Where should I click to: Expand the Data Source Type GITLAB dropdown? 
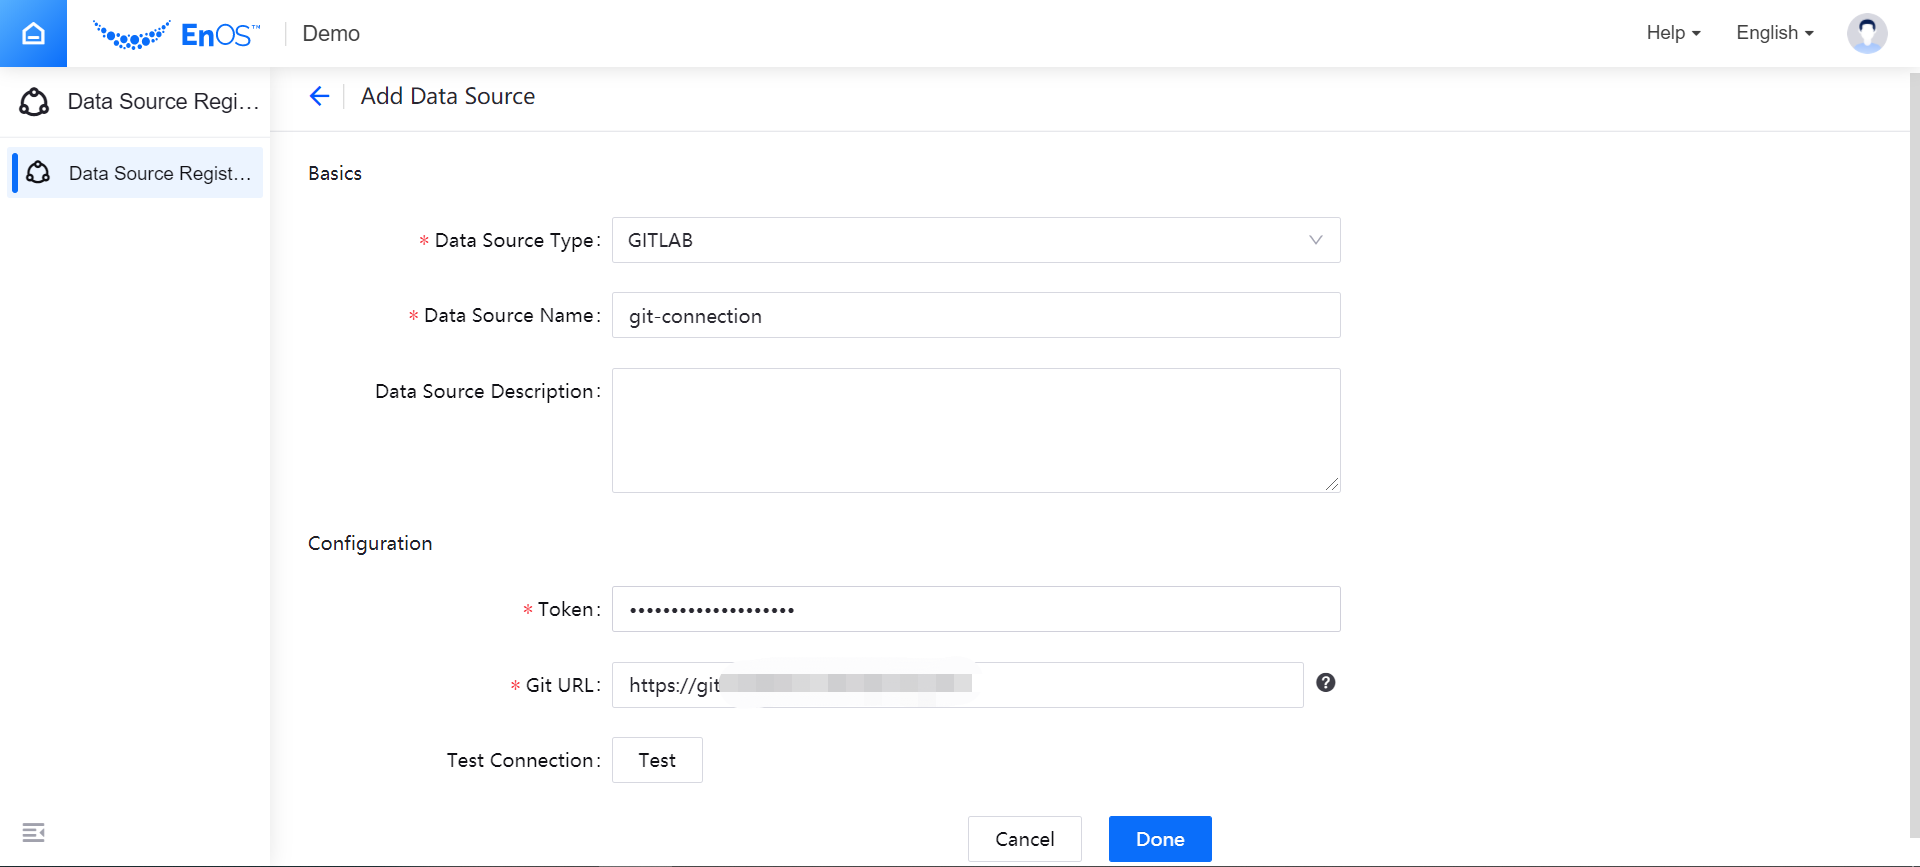(x=975, y=240)
